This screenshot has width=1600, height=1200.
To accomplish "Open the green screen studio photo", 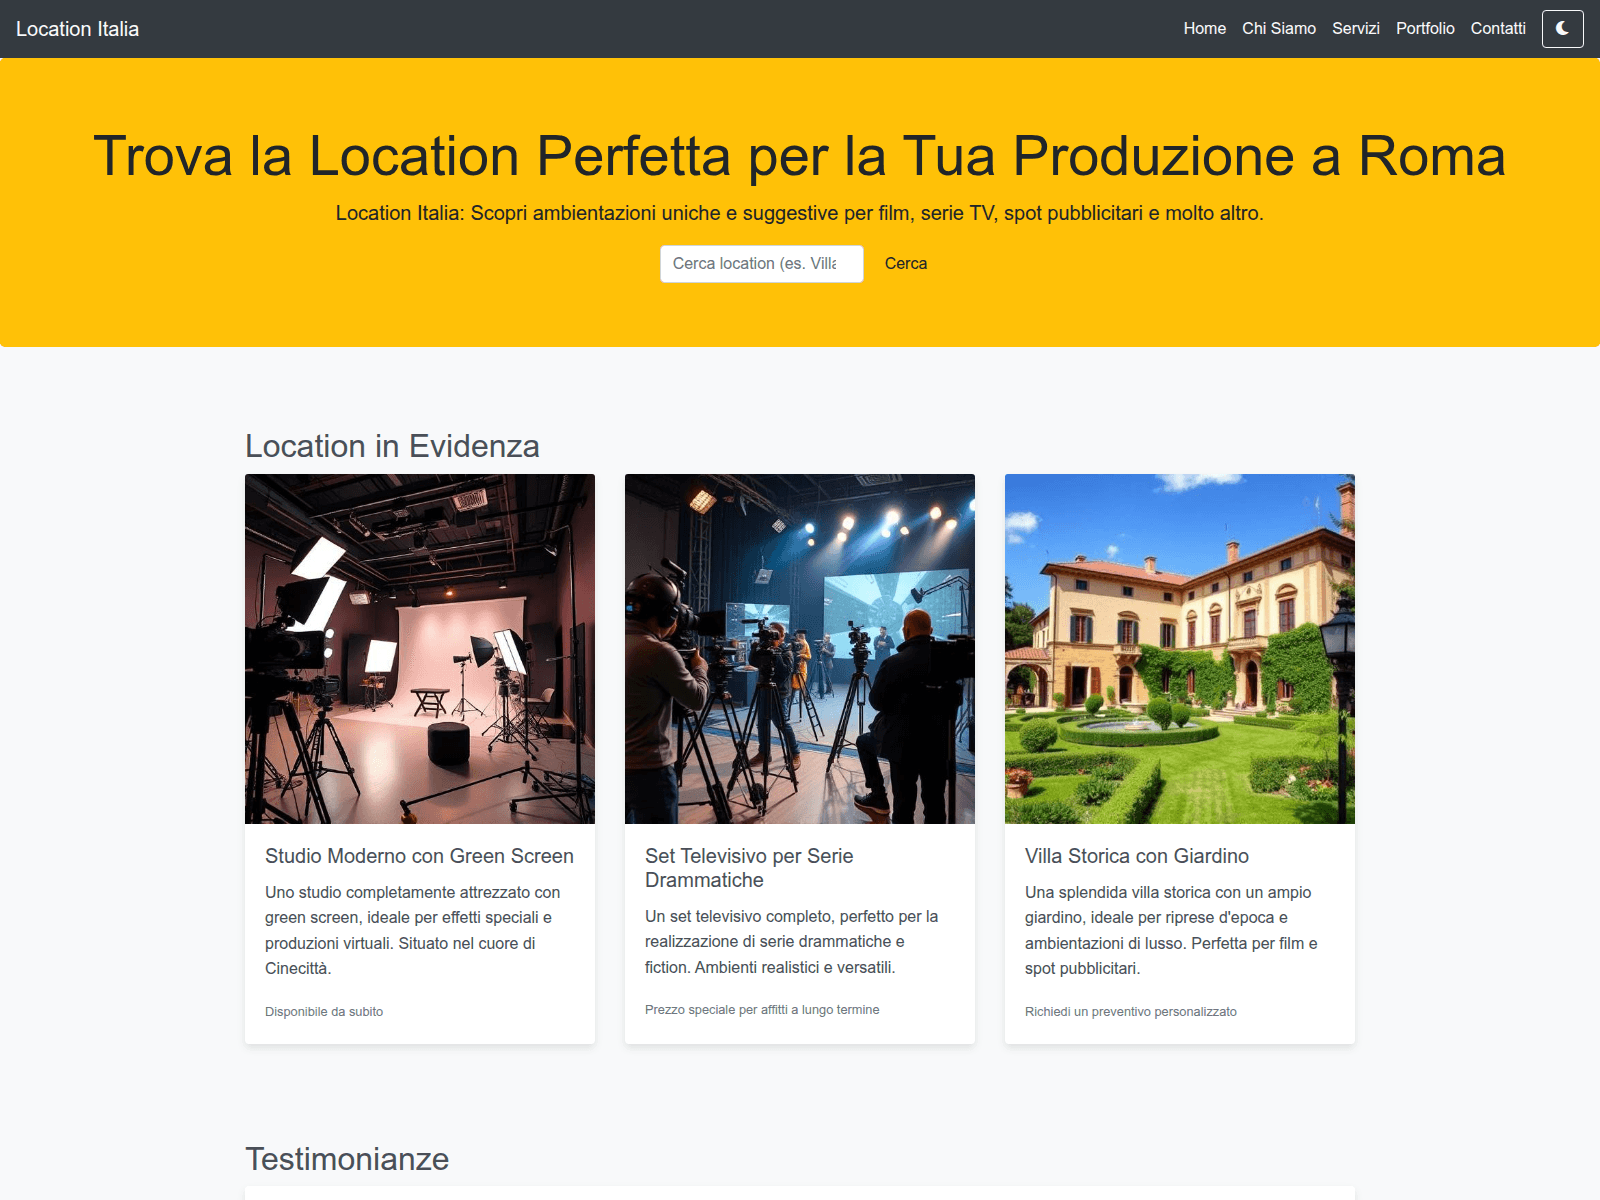I will [x=420, y=649].
